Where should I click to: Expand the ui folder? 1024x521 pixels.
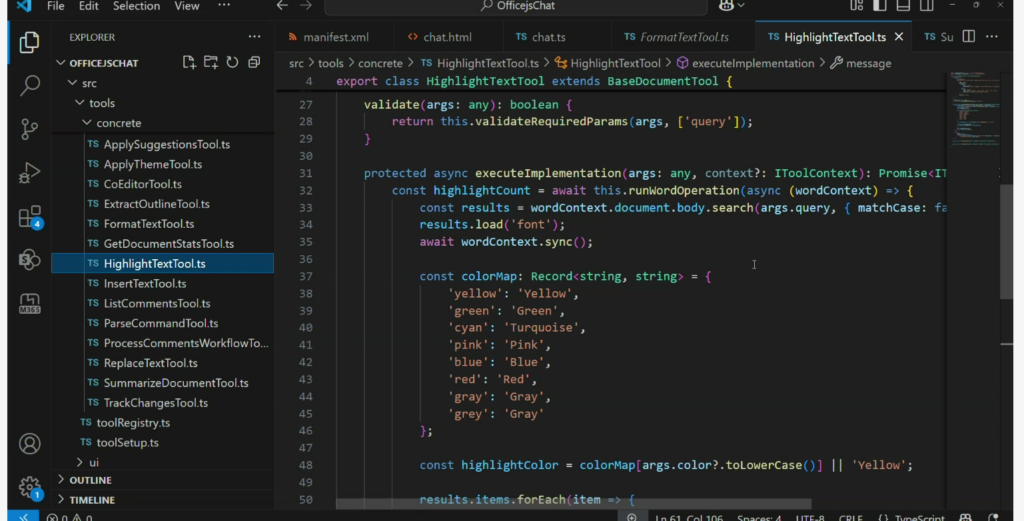pyautogui.click(x=93, y=462)
